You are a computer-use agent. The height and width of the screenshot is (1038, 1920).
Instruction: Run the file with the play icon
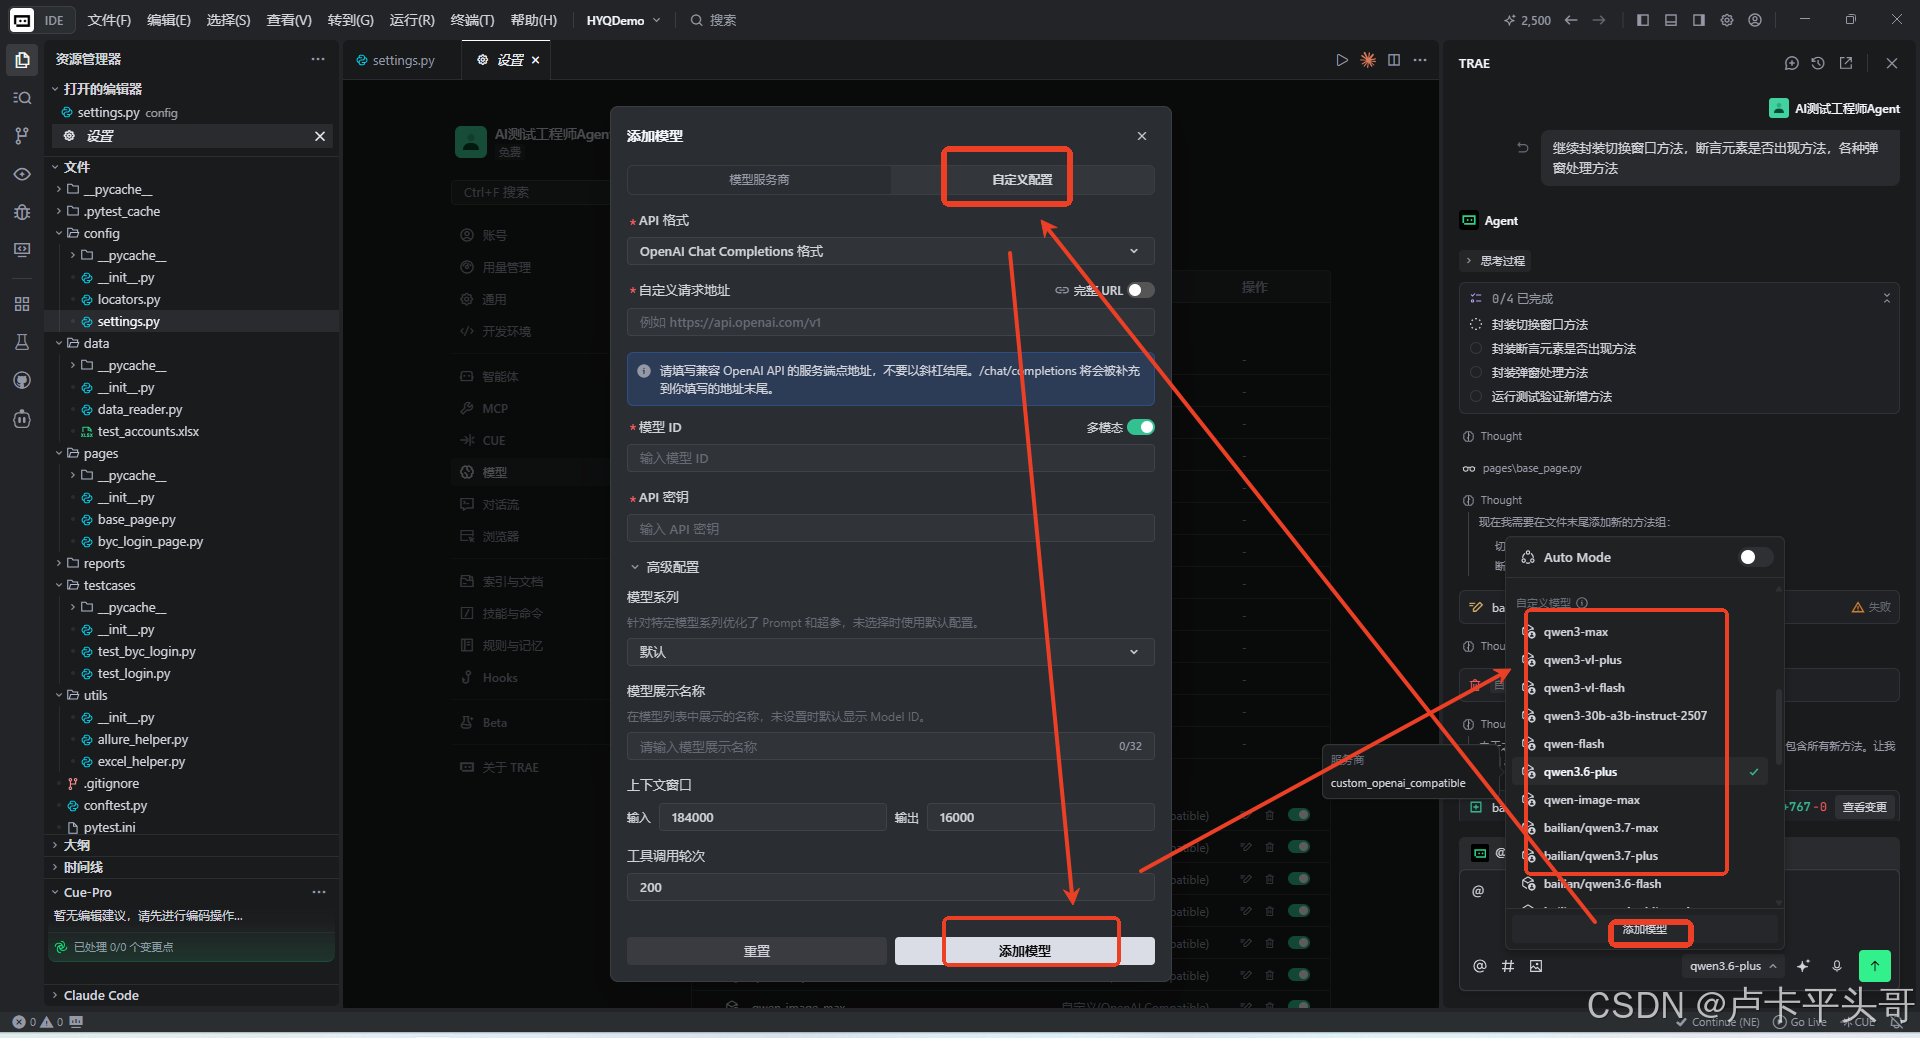(1342, 60)
